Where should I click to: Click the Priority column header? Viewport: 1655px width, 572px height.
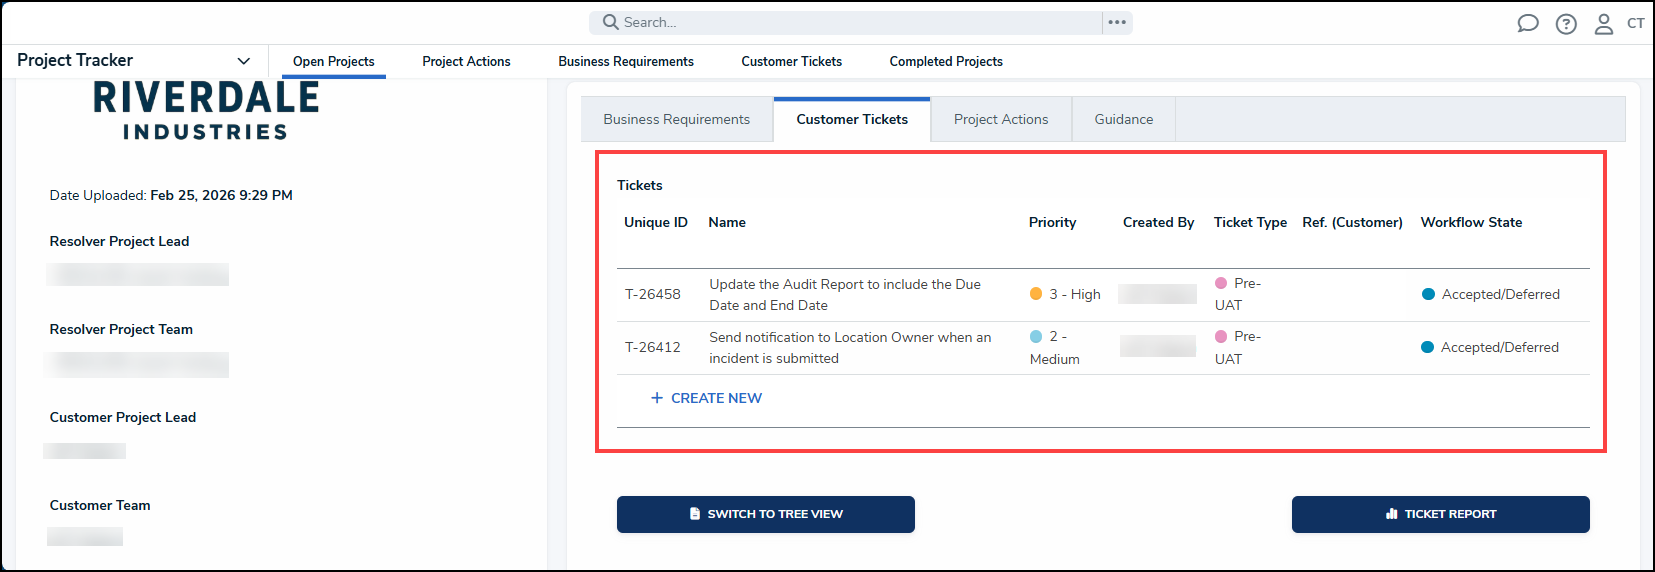click(x=1053, y=222)
